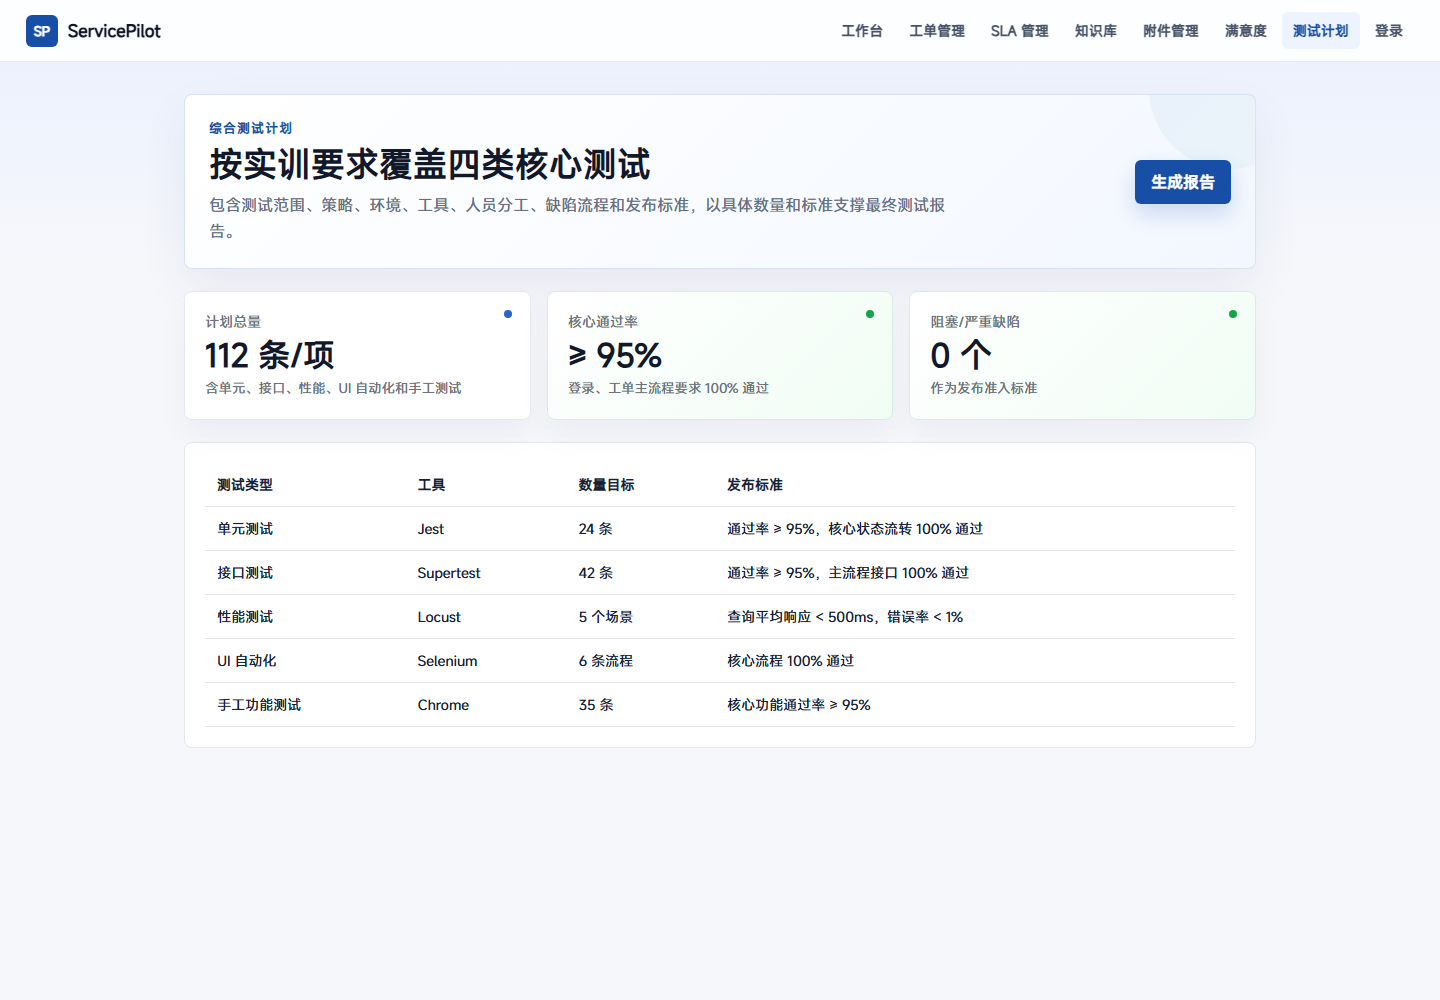Image resolution: width=1440 pixels, height=1000 pixels.
Task: Click the green dot on 核心通过率 card
Action: 870,314
